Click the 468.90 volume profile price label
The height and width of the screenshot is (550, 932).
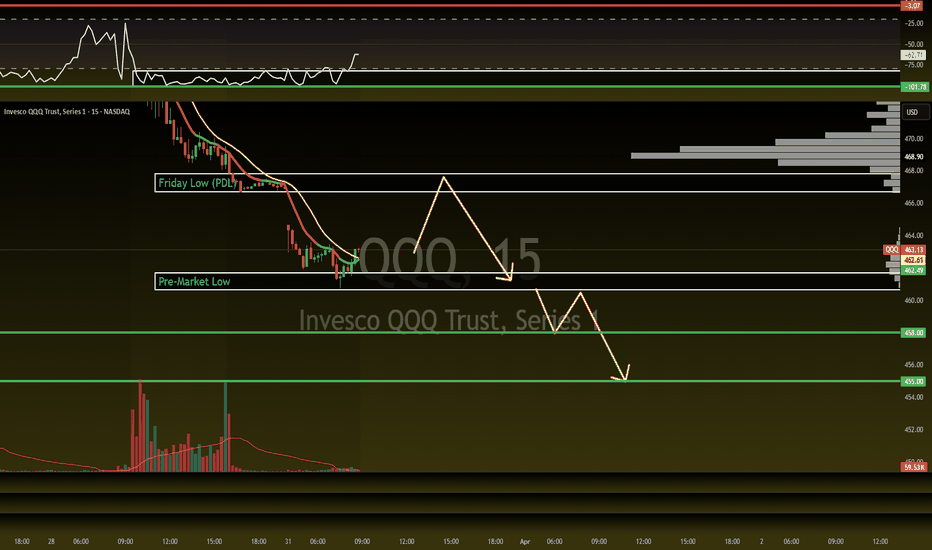point(914,156)
